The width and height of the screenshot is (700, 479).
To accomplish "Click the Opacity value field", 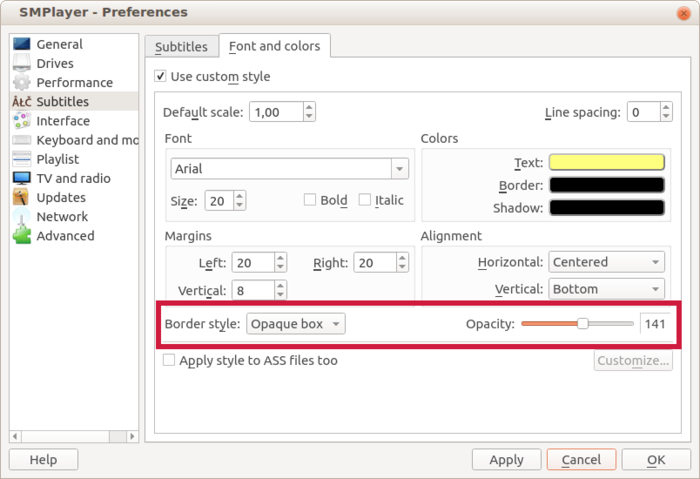I will point(655,324).
